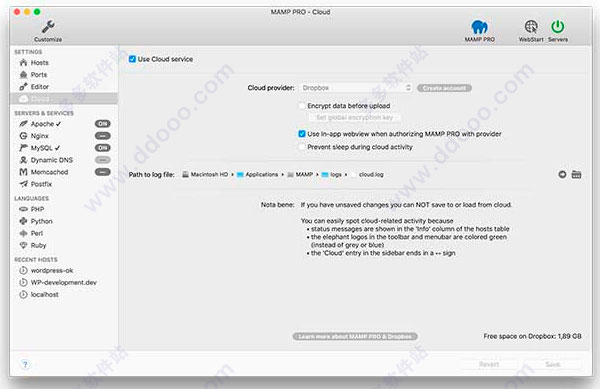Open the MySQL settings

point(39,148)
